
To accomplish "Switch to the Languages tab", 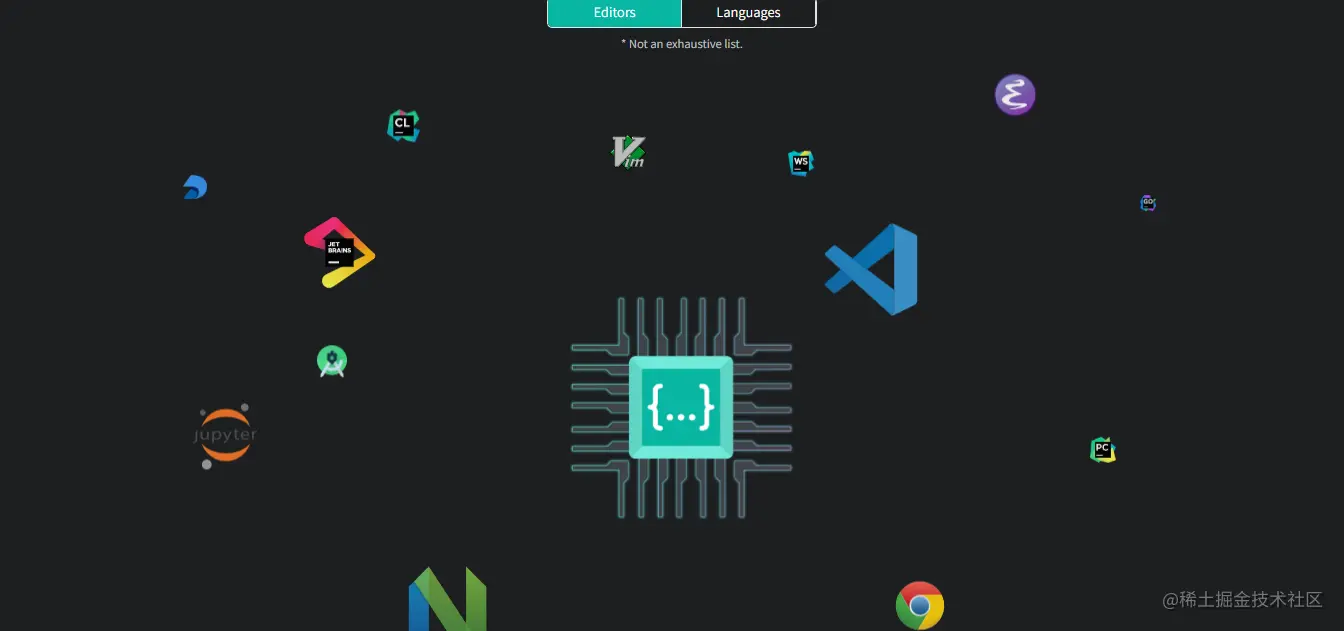I will click(x=748, y=13).
